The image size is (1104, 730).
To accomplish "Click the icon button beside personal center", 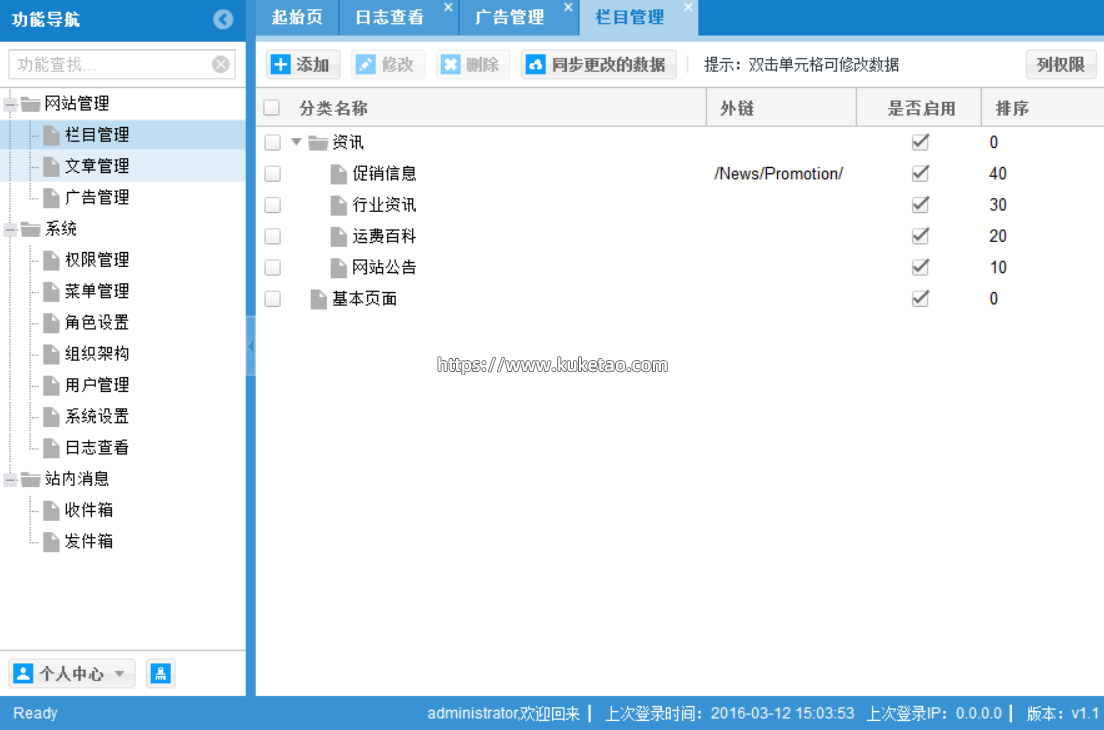I will [x=160, y=674].
